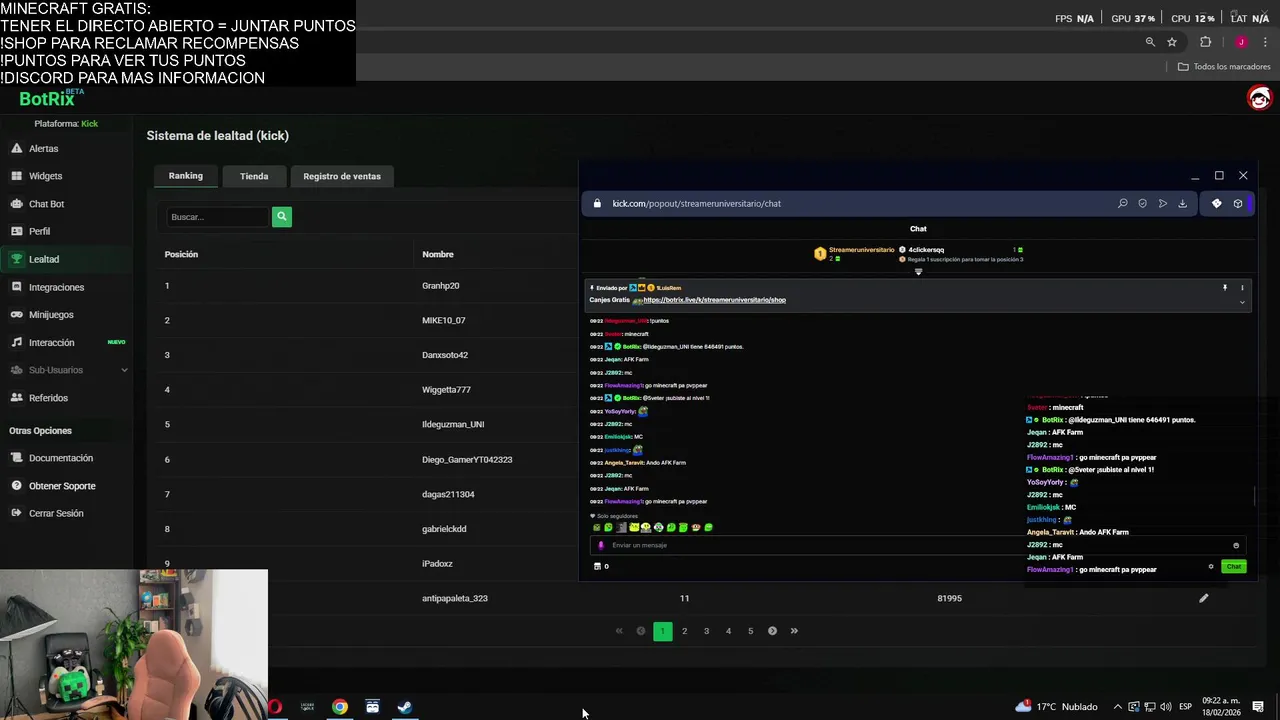Click the BotRix logo
The image size is (1280, 720).
(x=47, y=99)
